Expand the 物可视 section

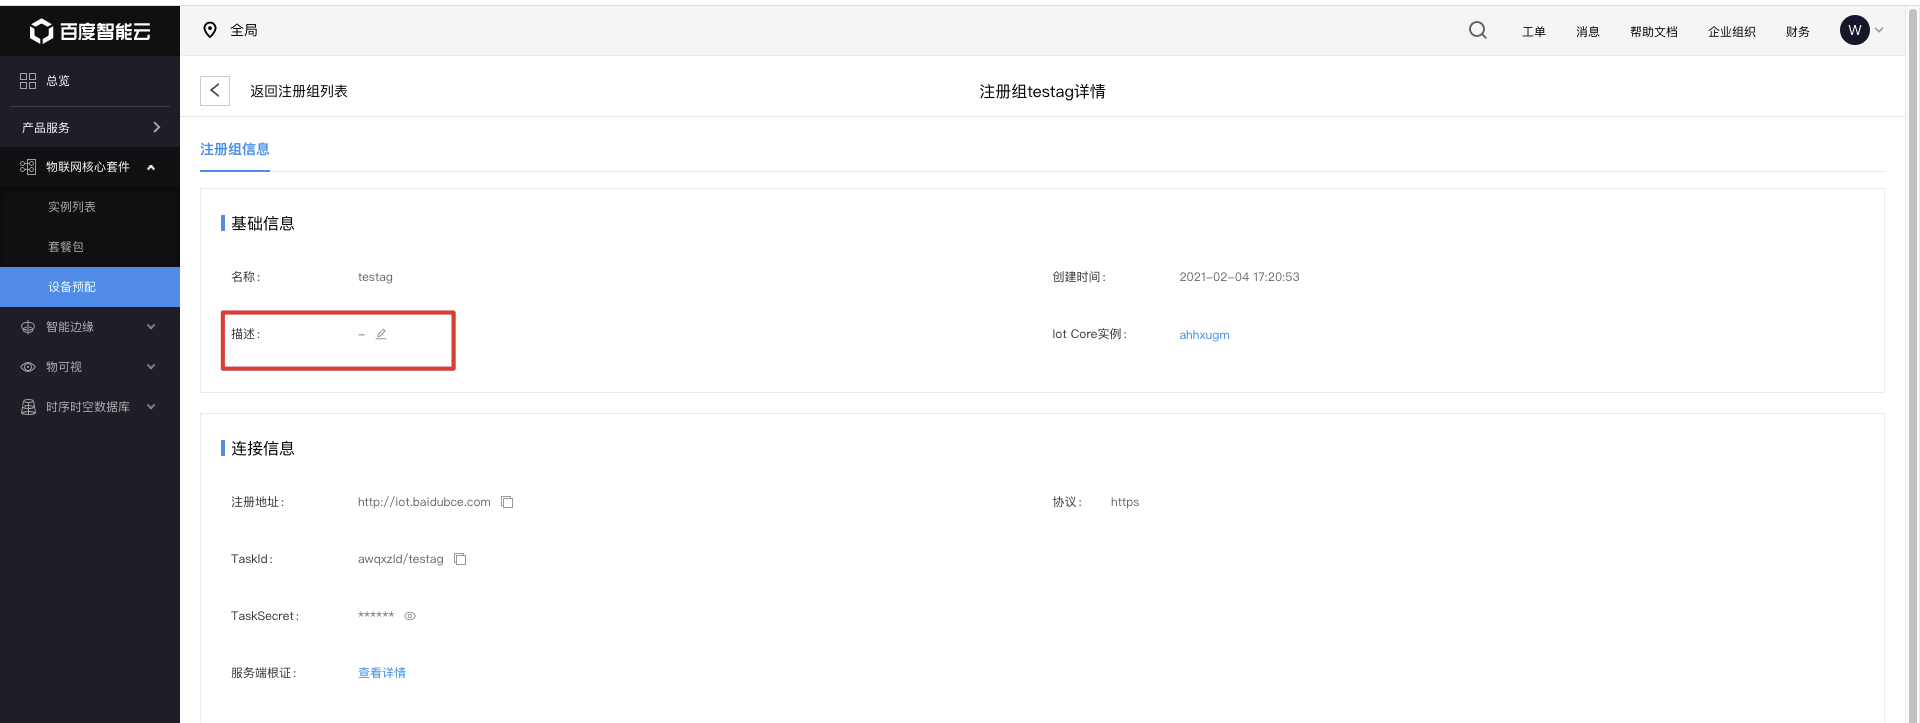(151, 367)
